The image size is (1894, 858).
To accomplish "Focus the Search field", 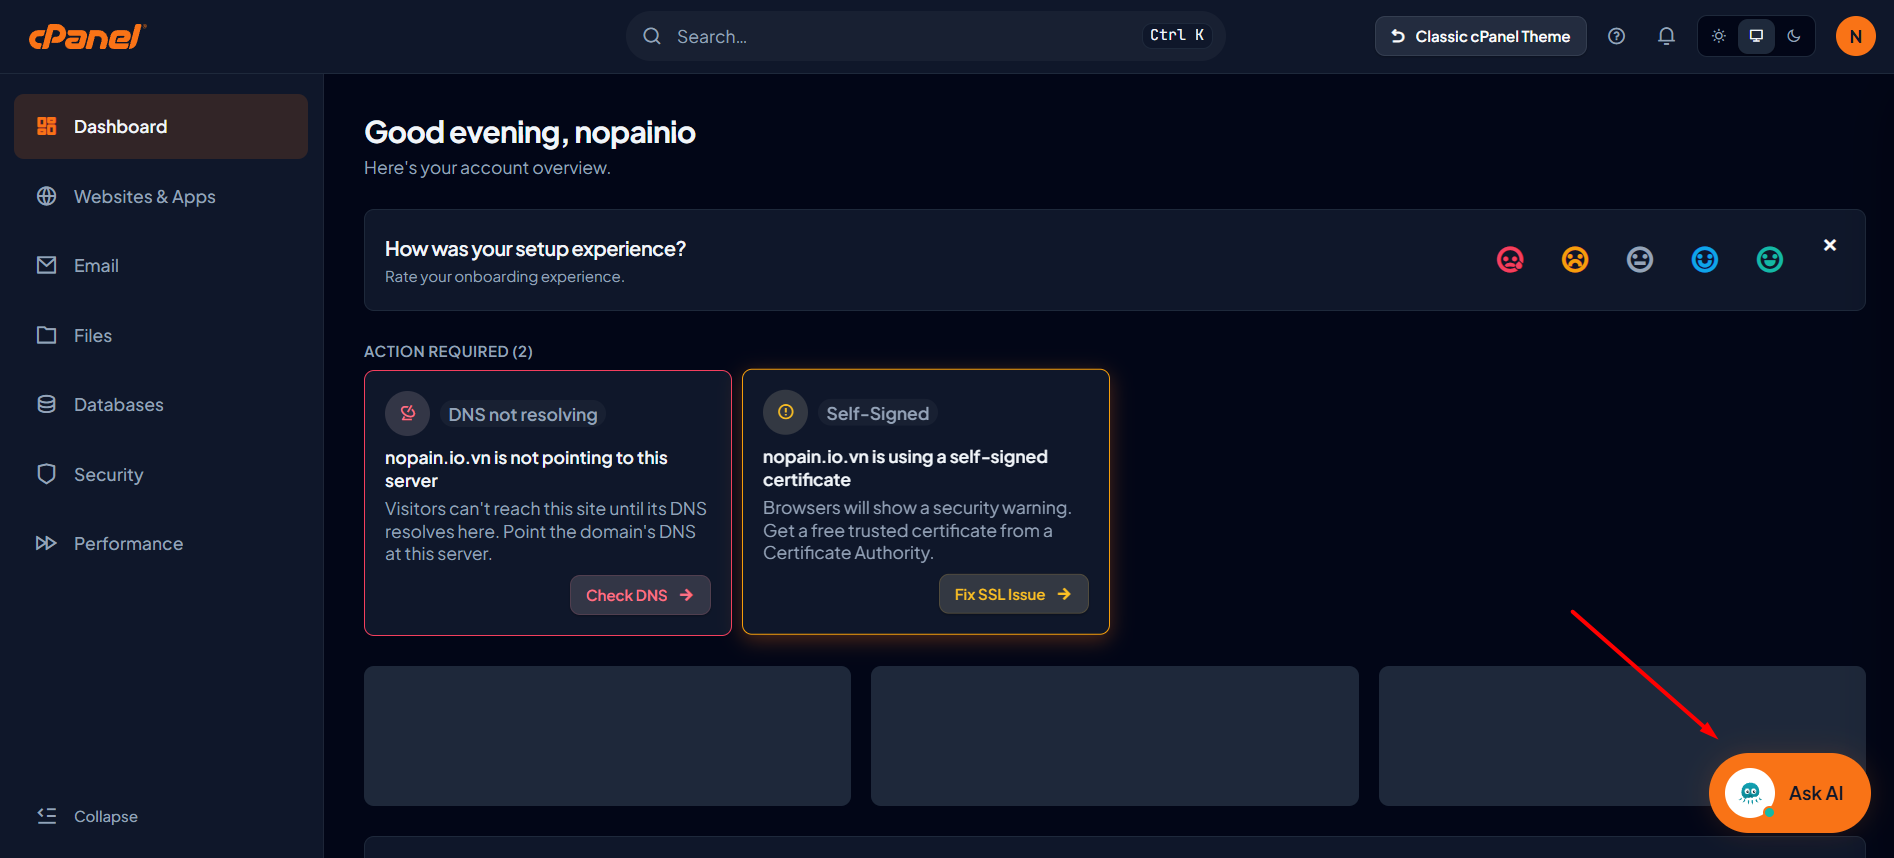I will click(925, 36).
